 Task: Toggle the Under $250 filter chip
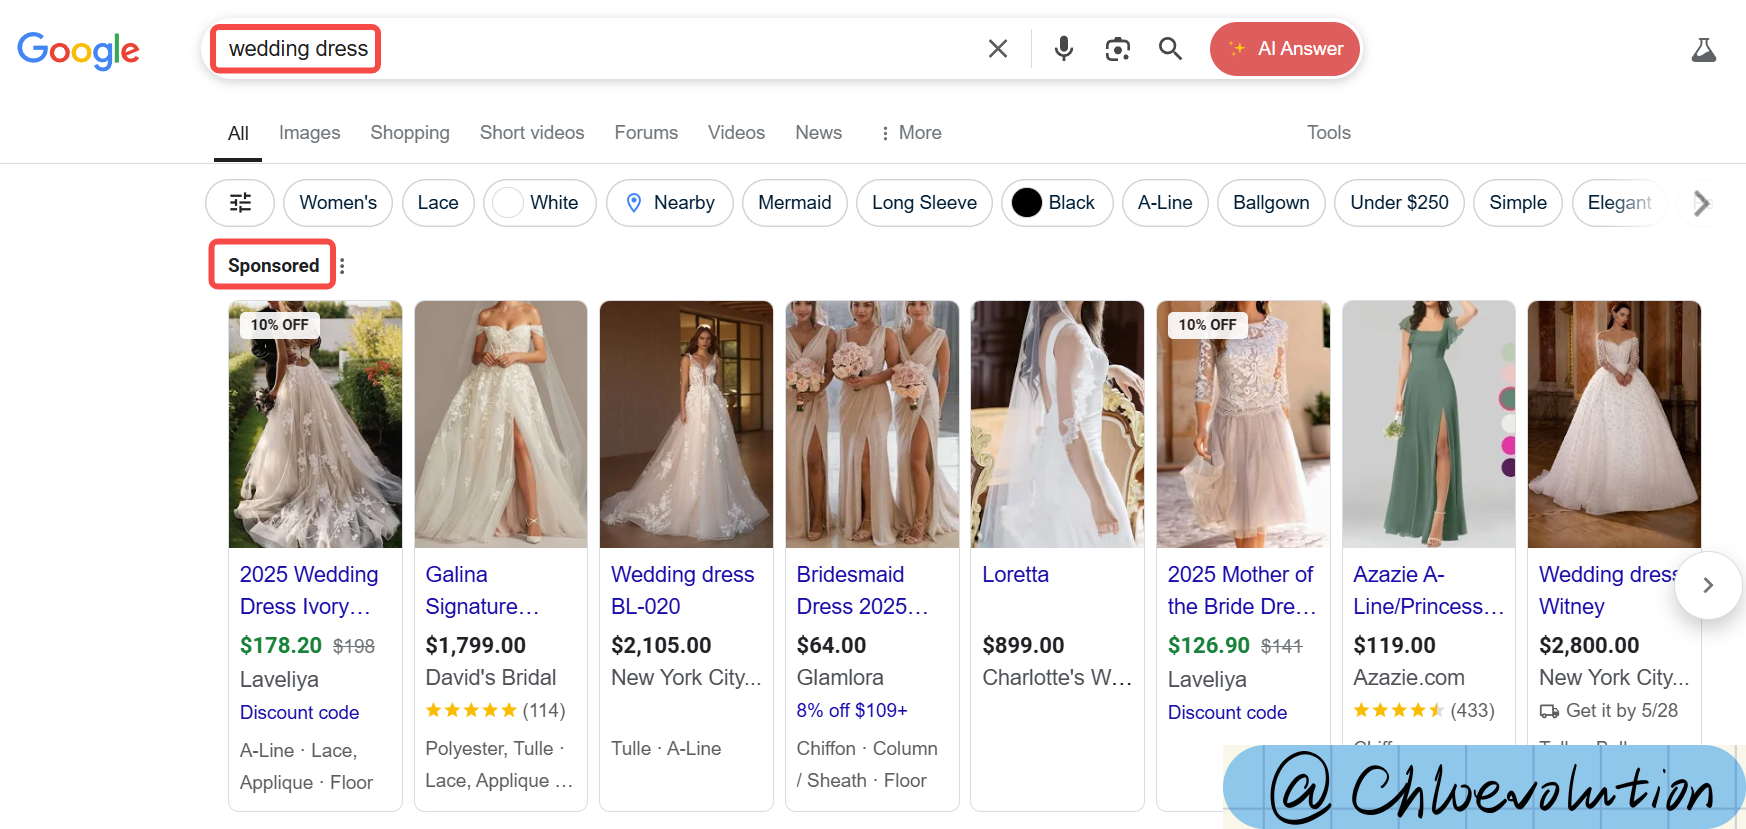[x=1399, y=203]
